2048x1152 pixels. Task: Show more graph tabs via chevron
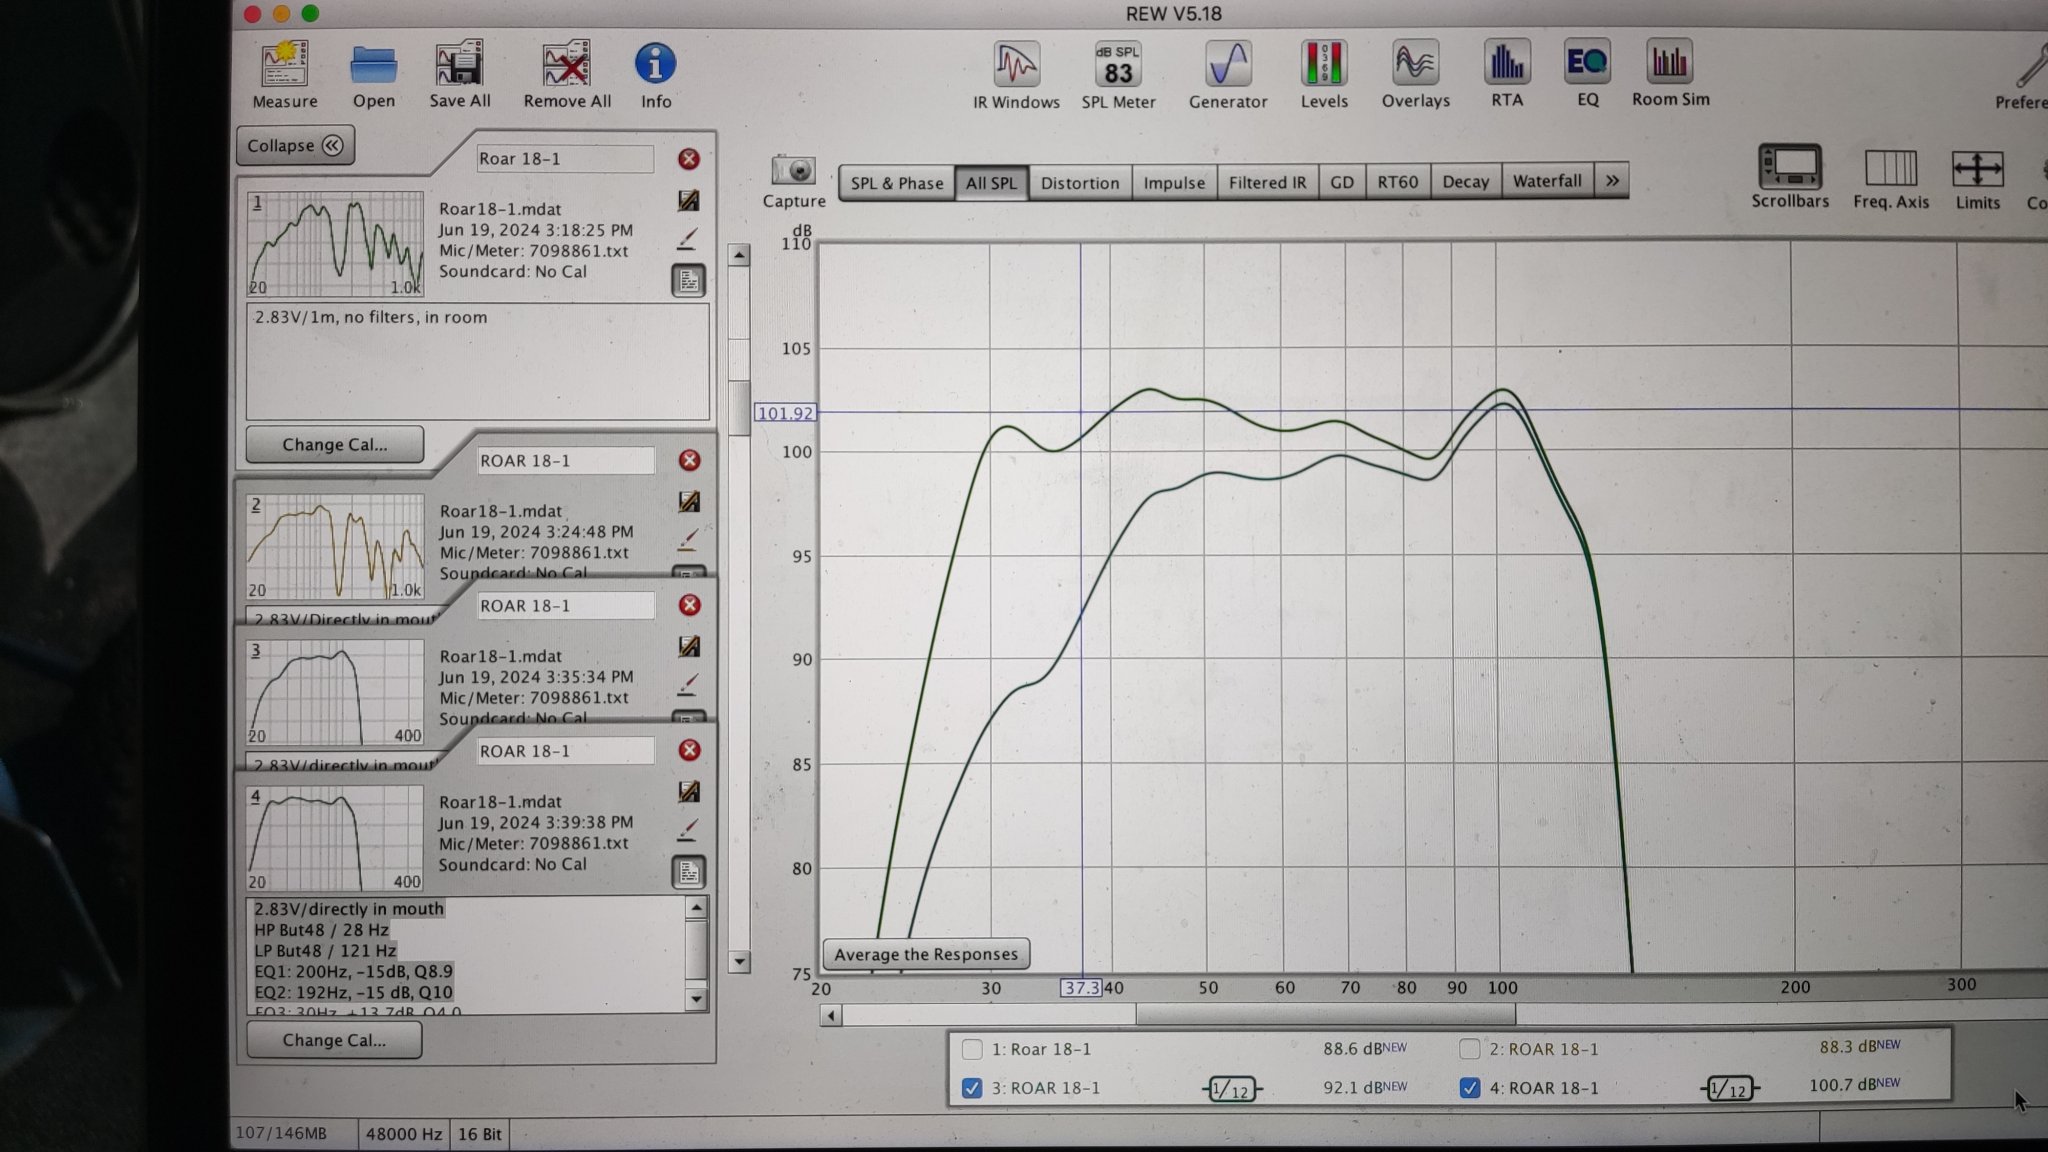coord(1611,181)
